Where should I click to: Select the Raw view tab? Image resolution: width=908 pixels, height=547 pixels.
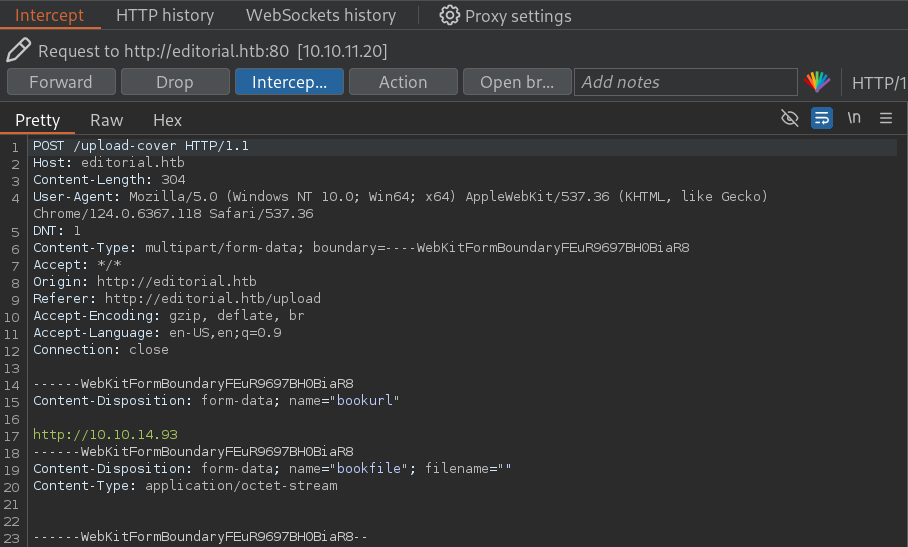tap(107, 120)
